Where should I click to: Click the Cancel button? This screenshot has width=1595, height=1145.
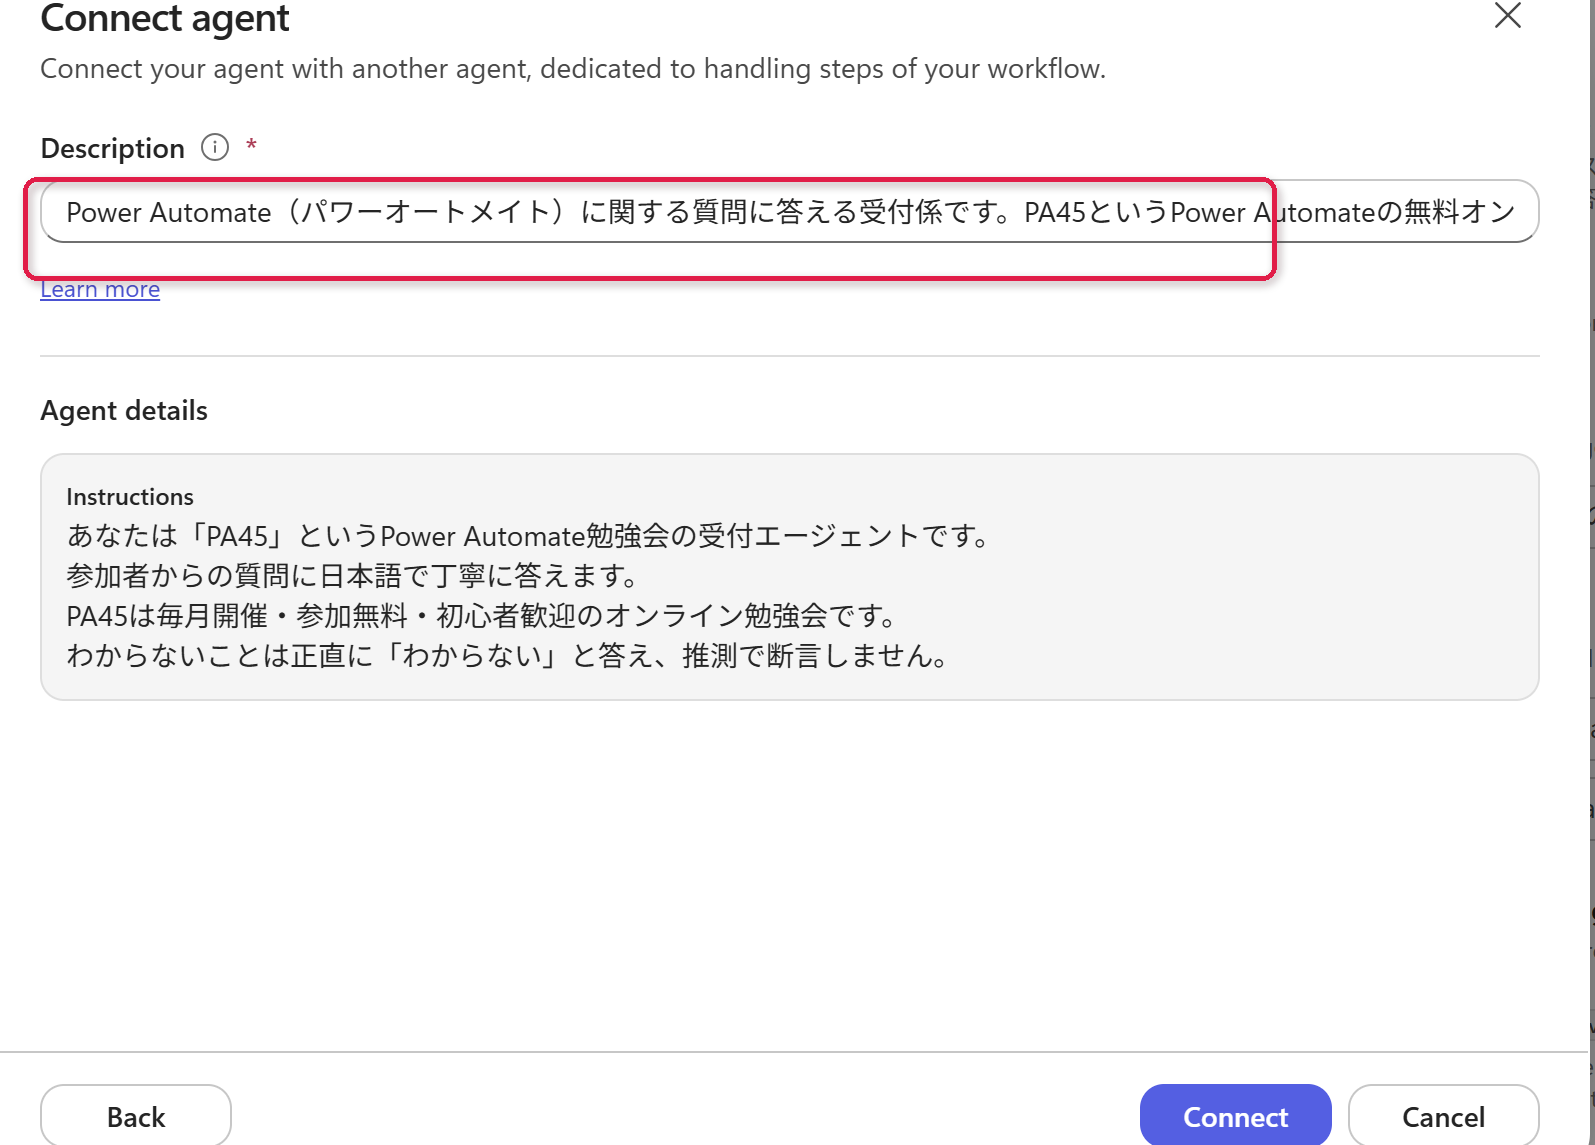pos(1443,1116)
